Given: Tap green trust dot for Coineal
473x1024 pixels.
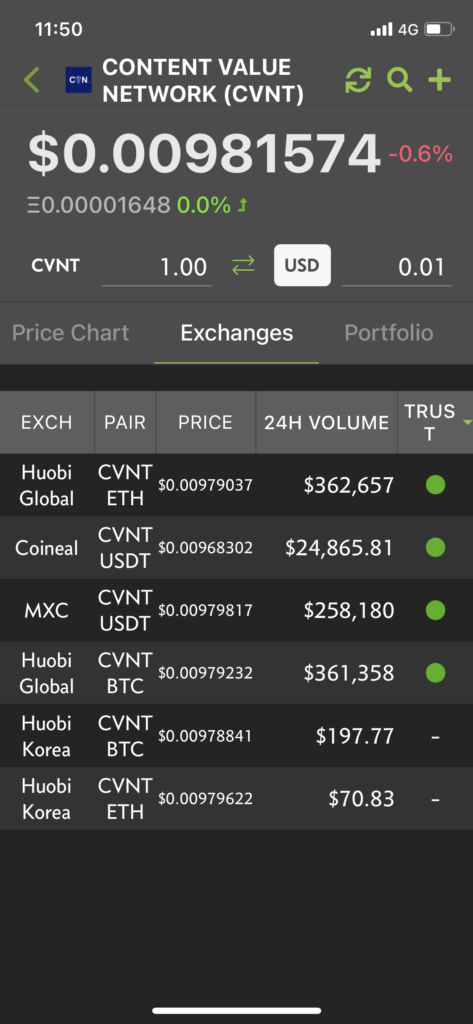Looking at the screenshot, I should click(436, 547).
